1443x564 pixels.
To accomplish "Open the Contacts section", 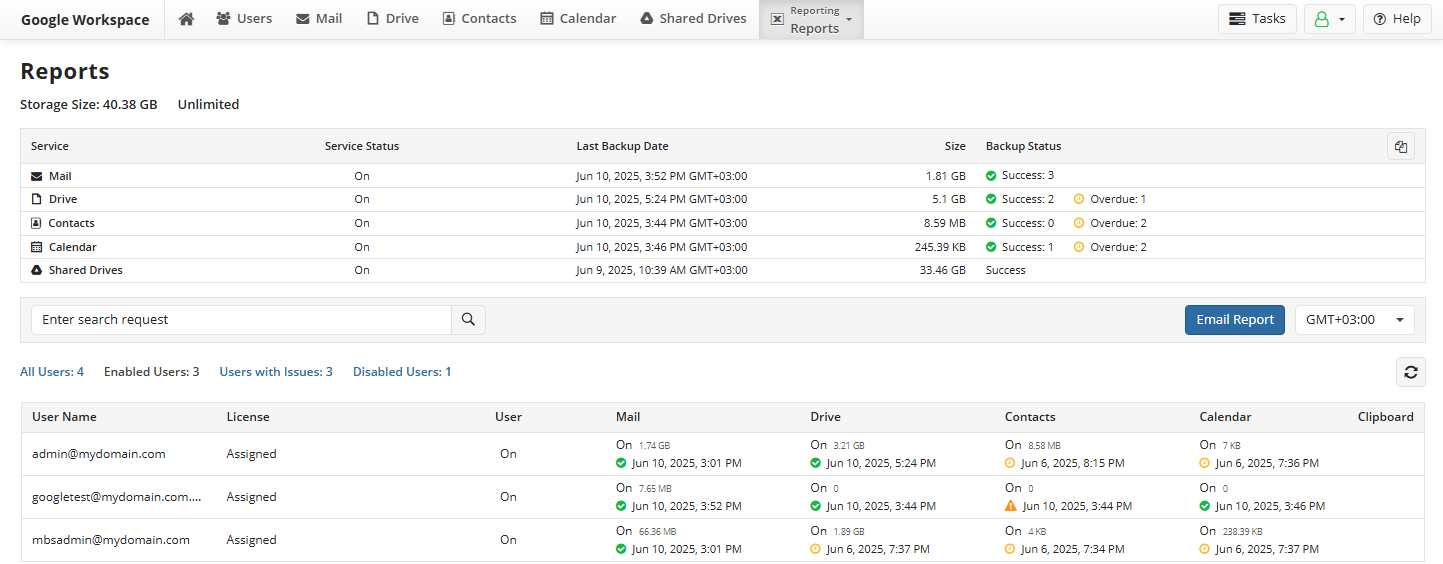I will pos(479,19).
